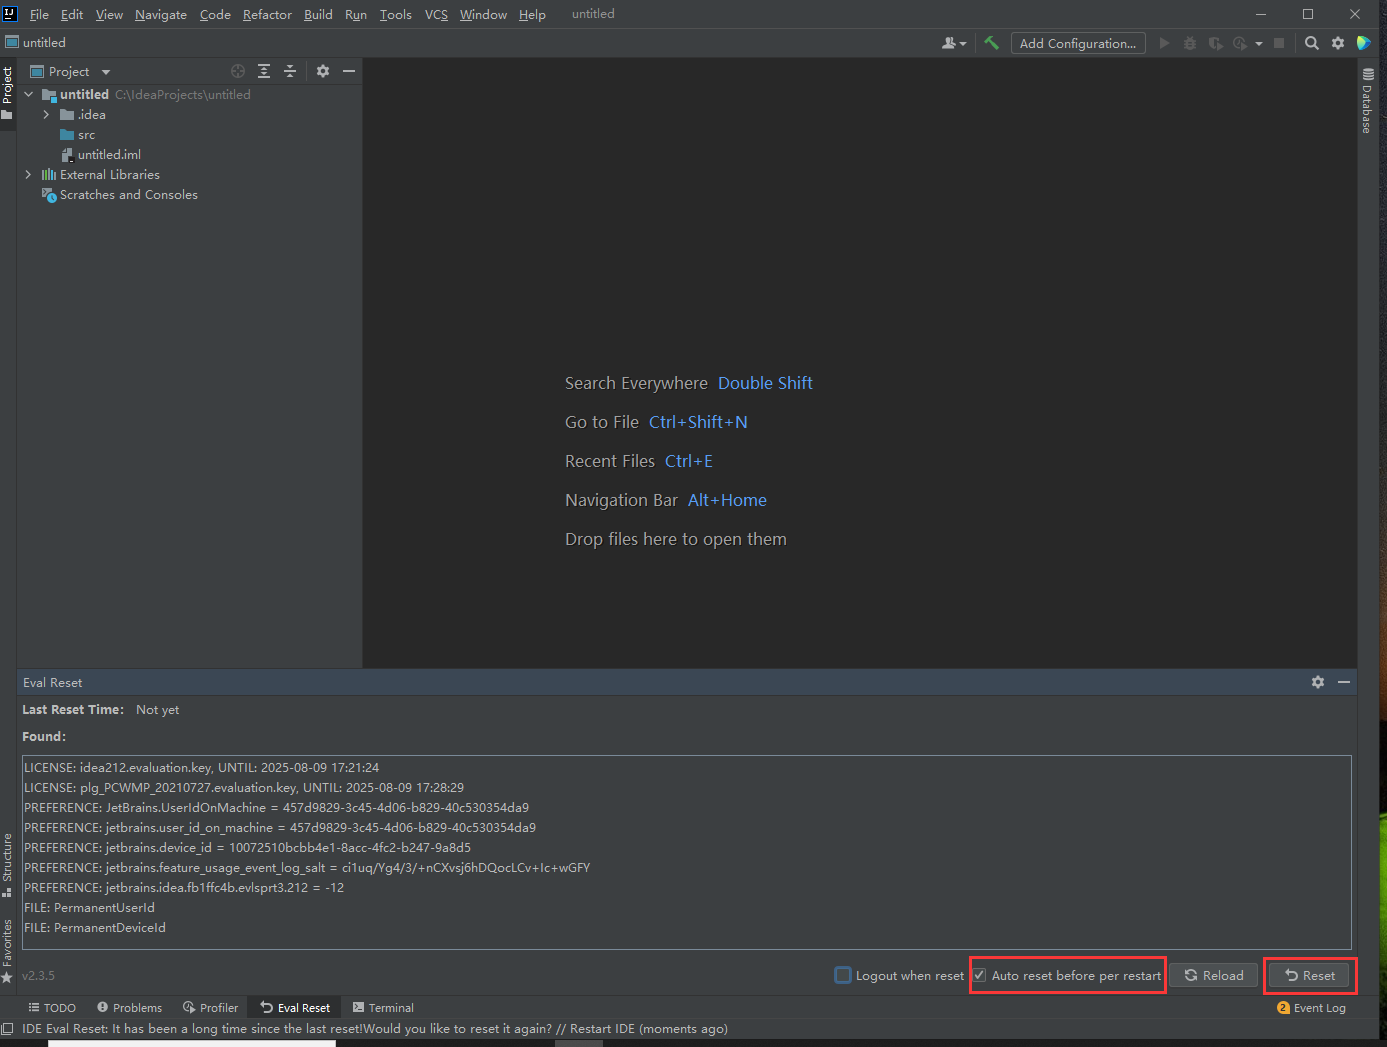Open Search Everywhere magnifier icon
The width and height of the screenshot is (1387, 1047).
pos(1312,43)
